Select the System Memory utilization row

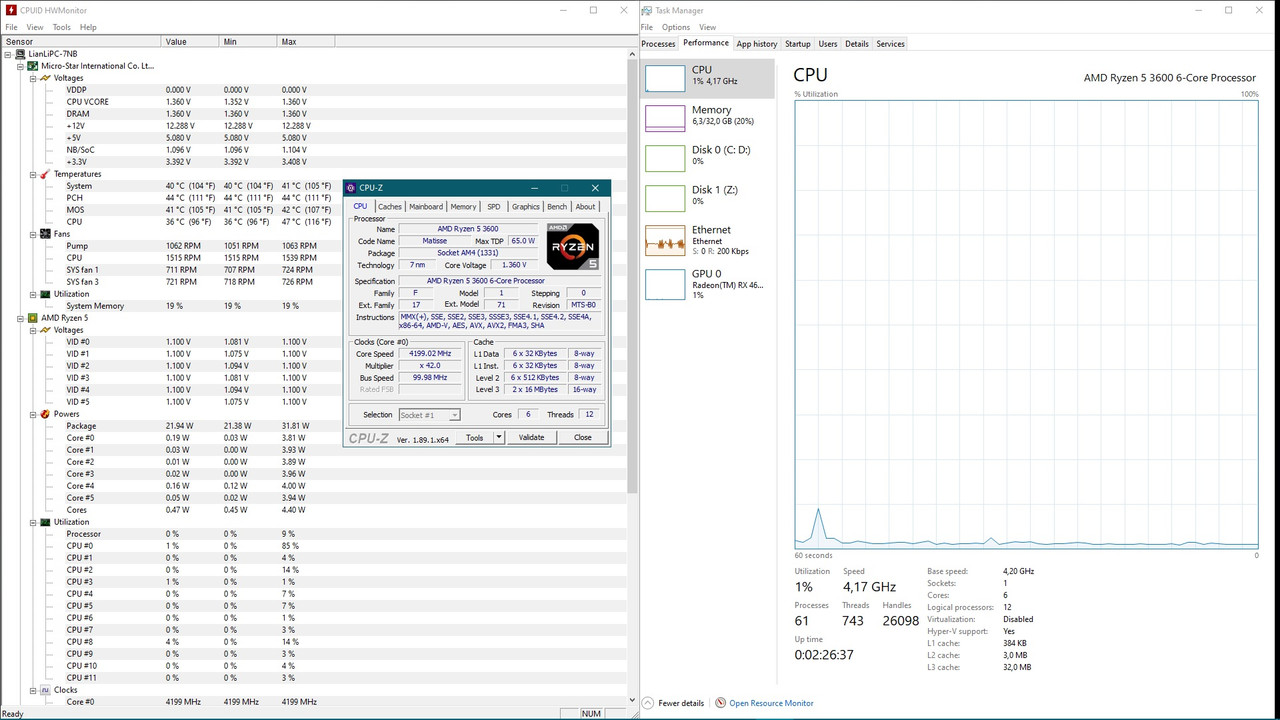tap(314, 306)
